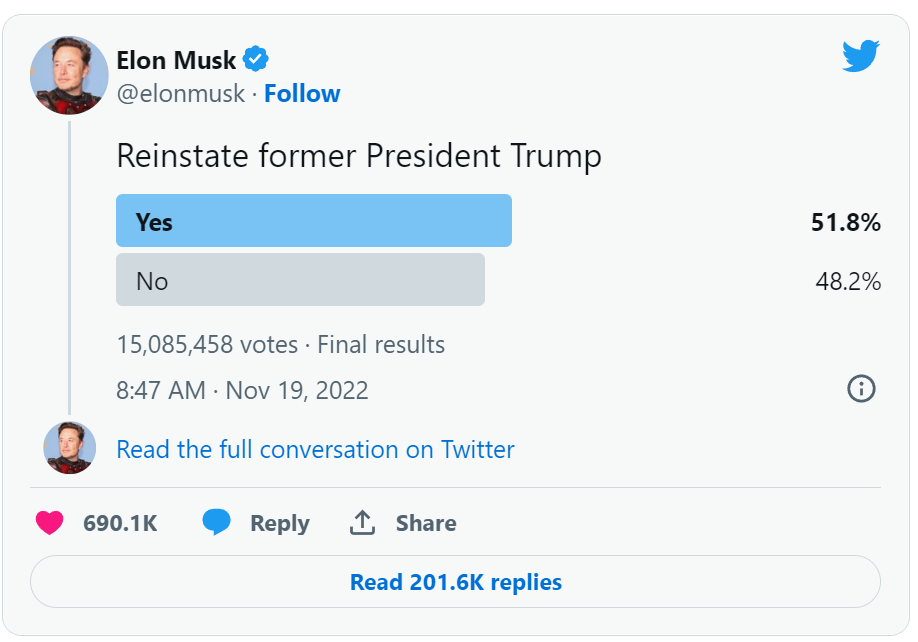Follow the @elonmusk account
The width and height of the screenshot is (918, 642).
[302, 94]
